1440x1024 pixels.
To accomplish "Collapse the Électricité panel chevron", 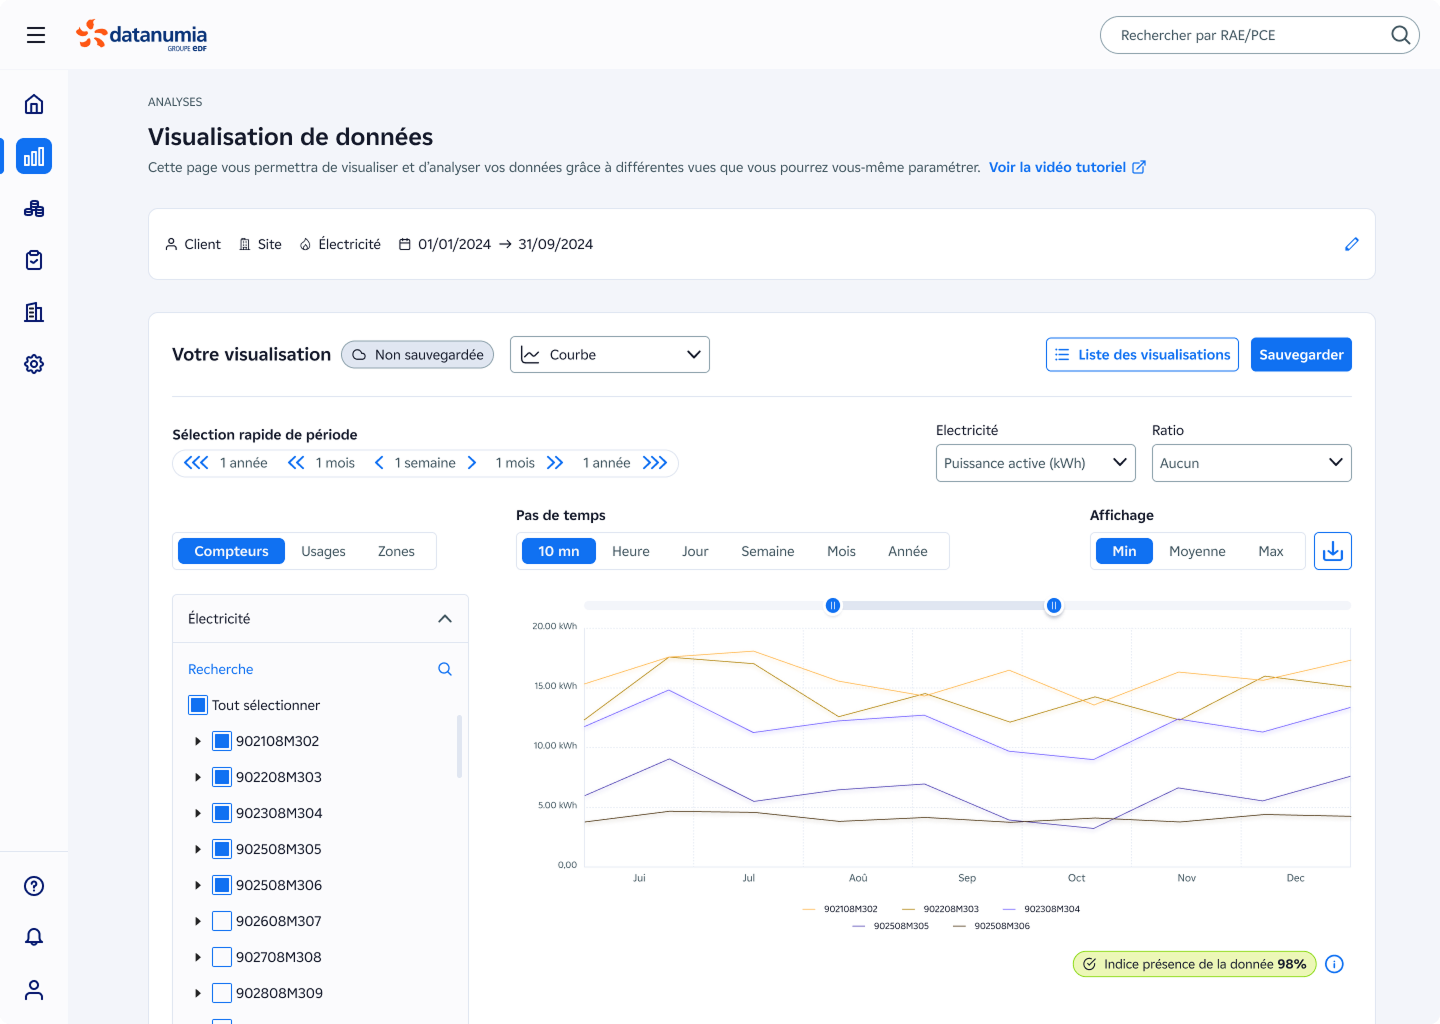I will click(445, 619).
